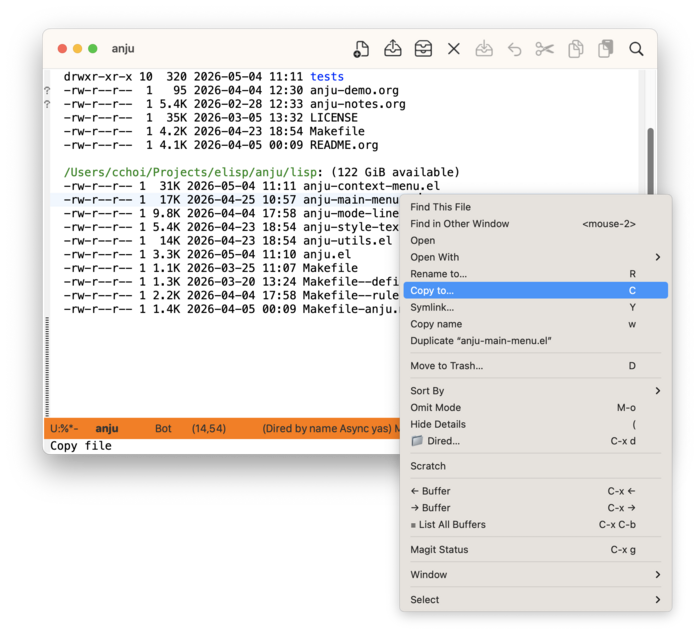This screenshot has height=632, width=700.
Task: Select Move to Trash... item
Action: pyautogui.click(x=536, y=366)
